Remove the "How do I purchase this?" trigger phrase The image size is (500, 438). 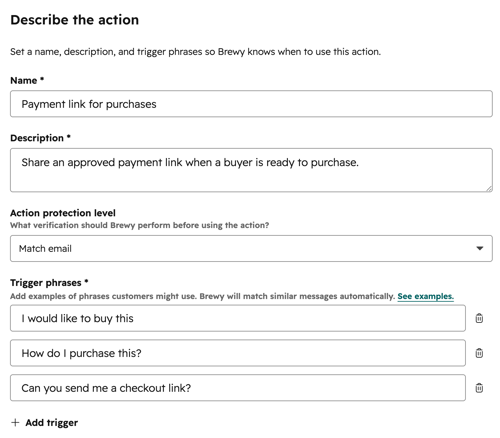tap(479, 353)
